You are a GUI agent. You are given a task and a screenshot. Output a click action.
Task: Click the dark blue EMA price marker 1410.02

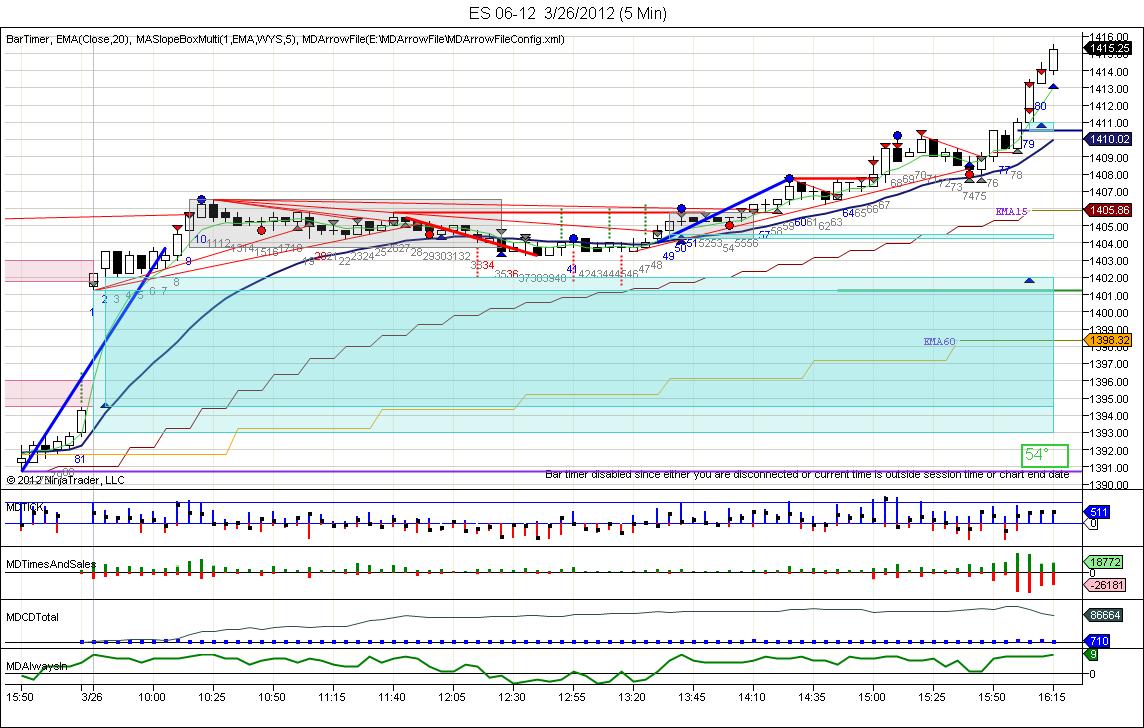click(x=1109, y=139)
